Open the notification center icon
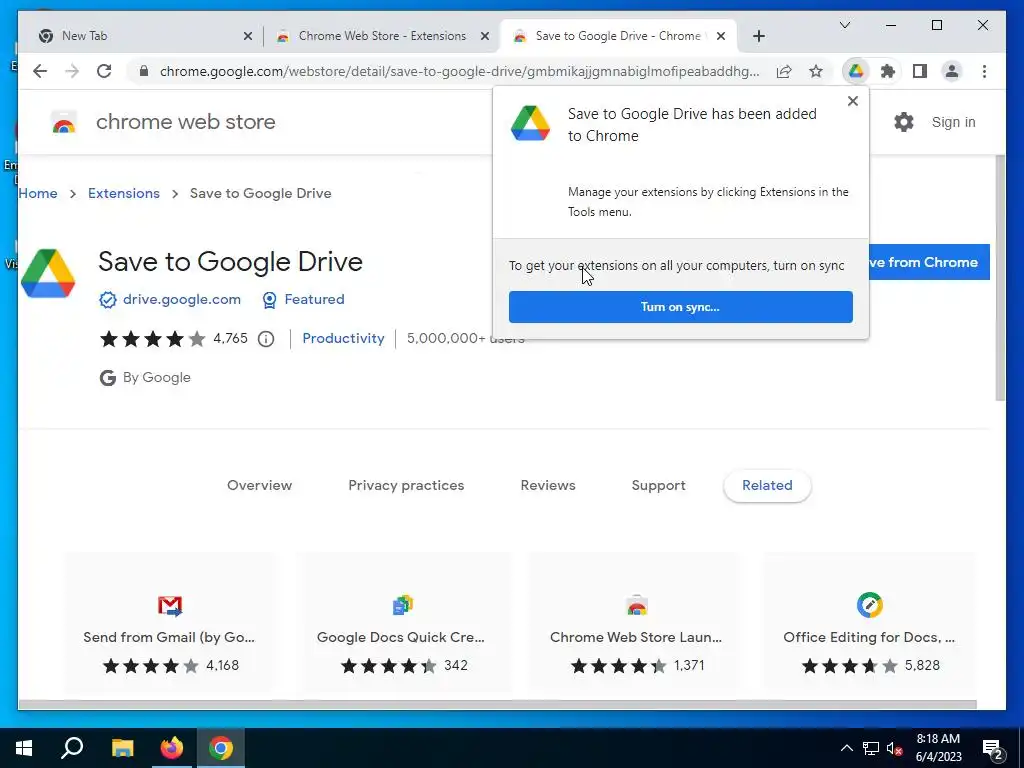This screenshot has width=1024, height=768. click(x=993, y=748)
